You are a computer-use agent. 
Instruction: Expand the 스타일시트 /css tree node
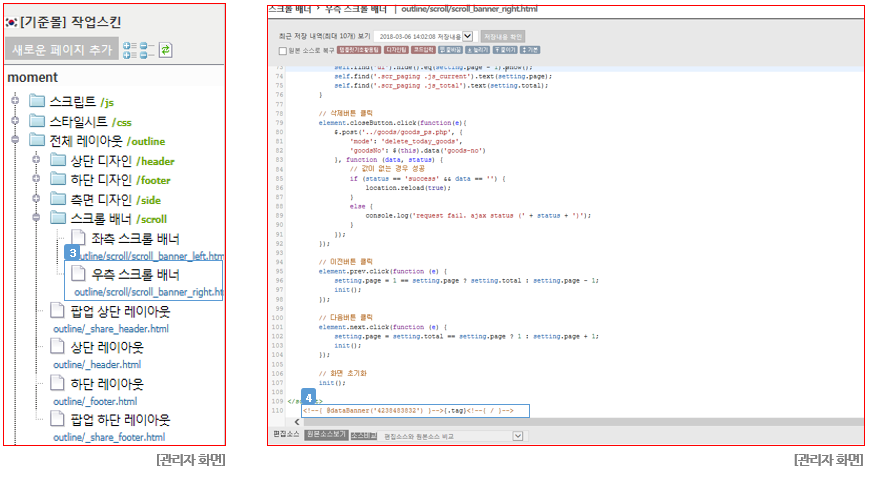pyautogui.click(x=15, y=121)
